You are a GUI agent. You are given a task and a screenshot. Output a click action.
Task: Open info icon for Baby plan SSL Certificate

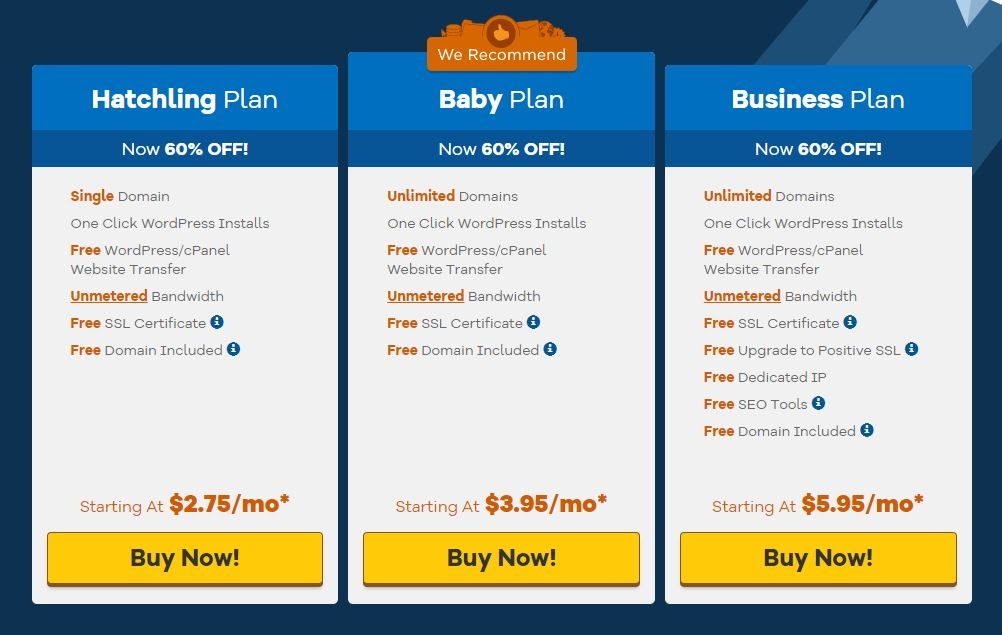(534, 322)
